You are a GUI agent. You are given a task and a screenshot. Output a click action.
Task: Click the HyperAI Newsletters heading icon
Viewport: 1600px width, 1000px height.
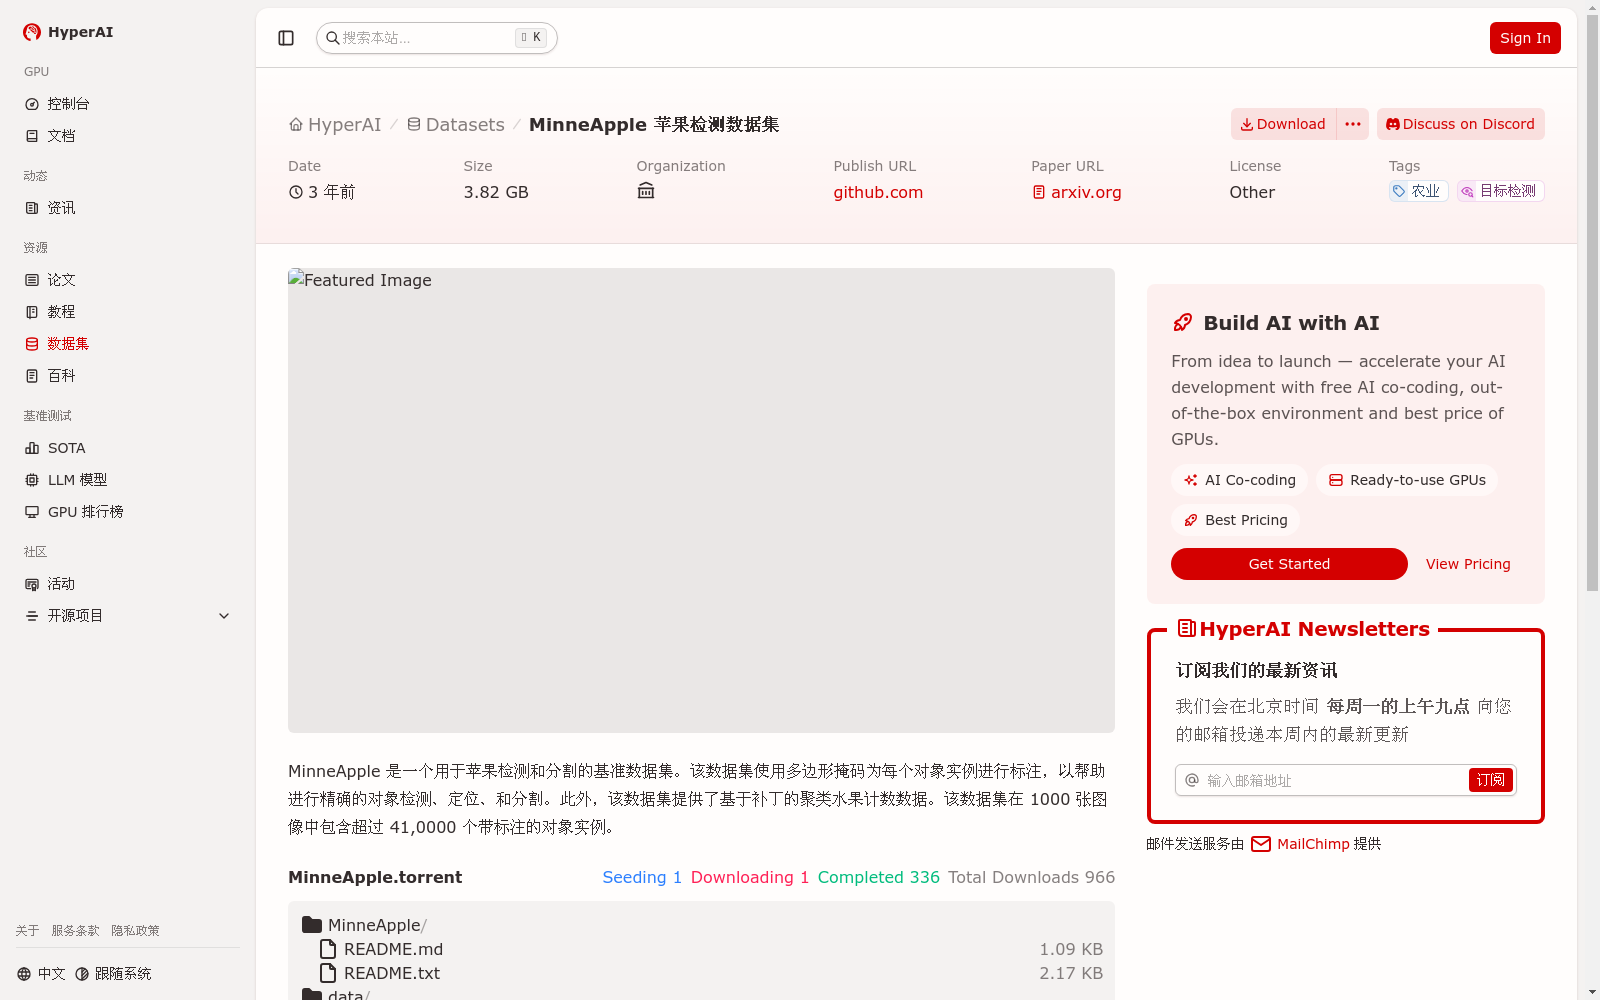click(x=1187, y=629)
